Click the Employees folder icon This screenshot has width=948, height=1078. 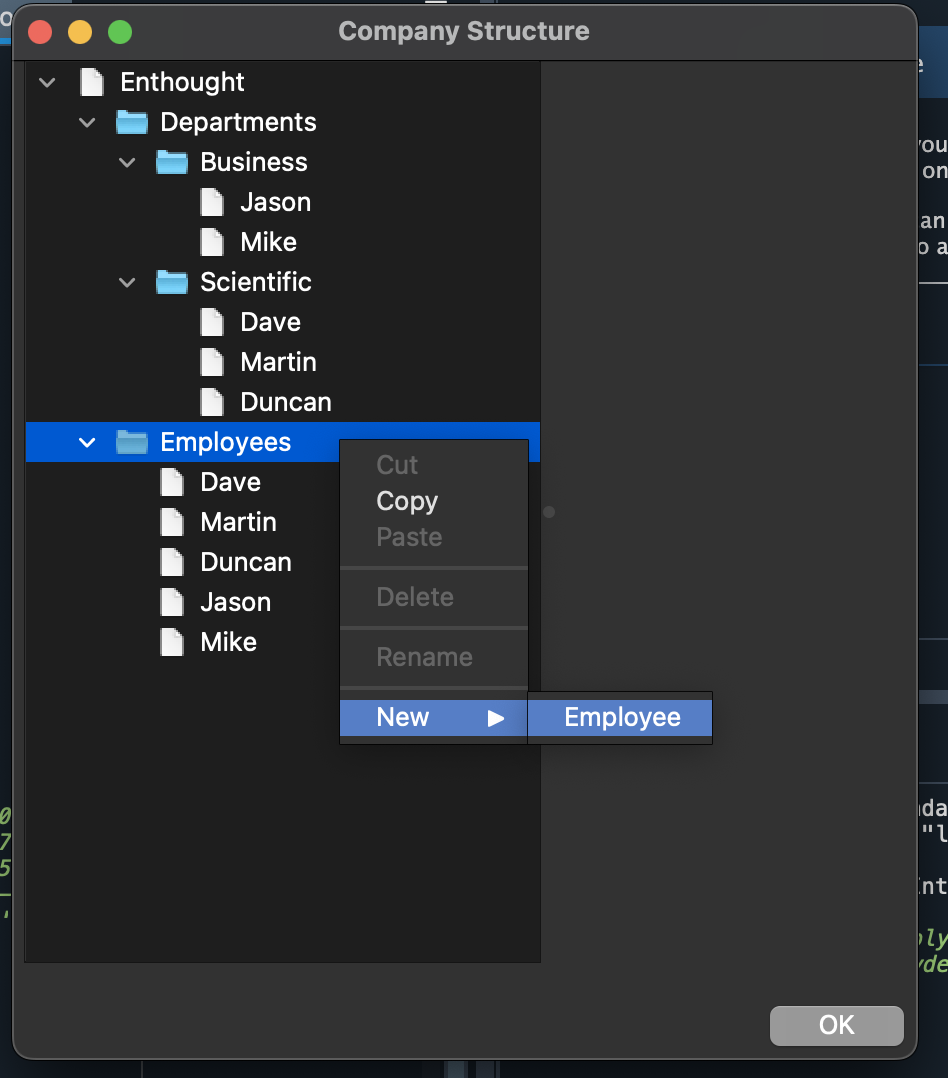click(132, 441)
